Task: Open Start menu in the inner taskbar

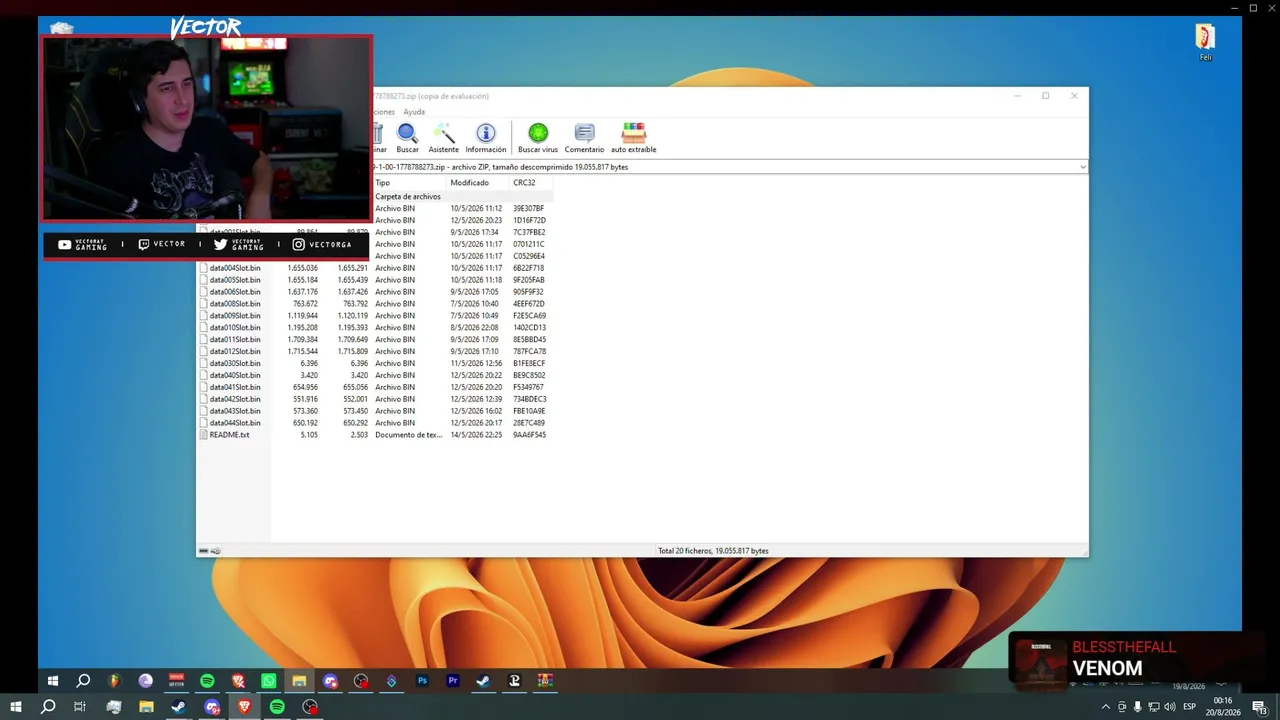Action: click(53, 681)
